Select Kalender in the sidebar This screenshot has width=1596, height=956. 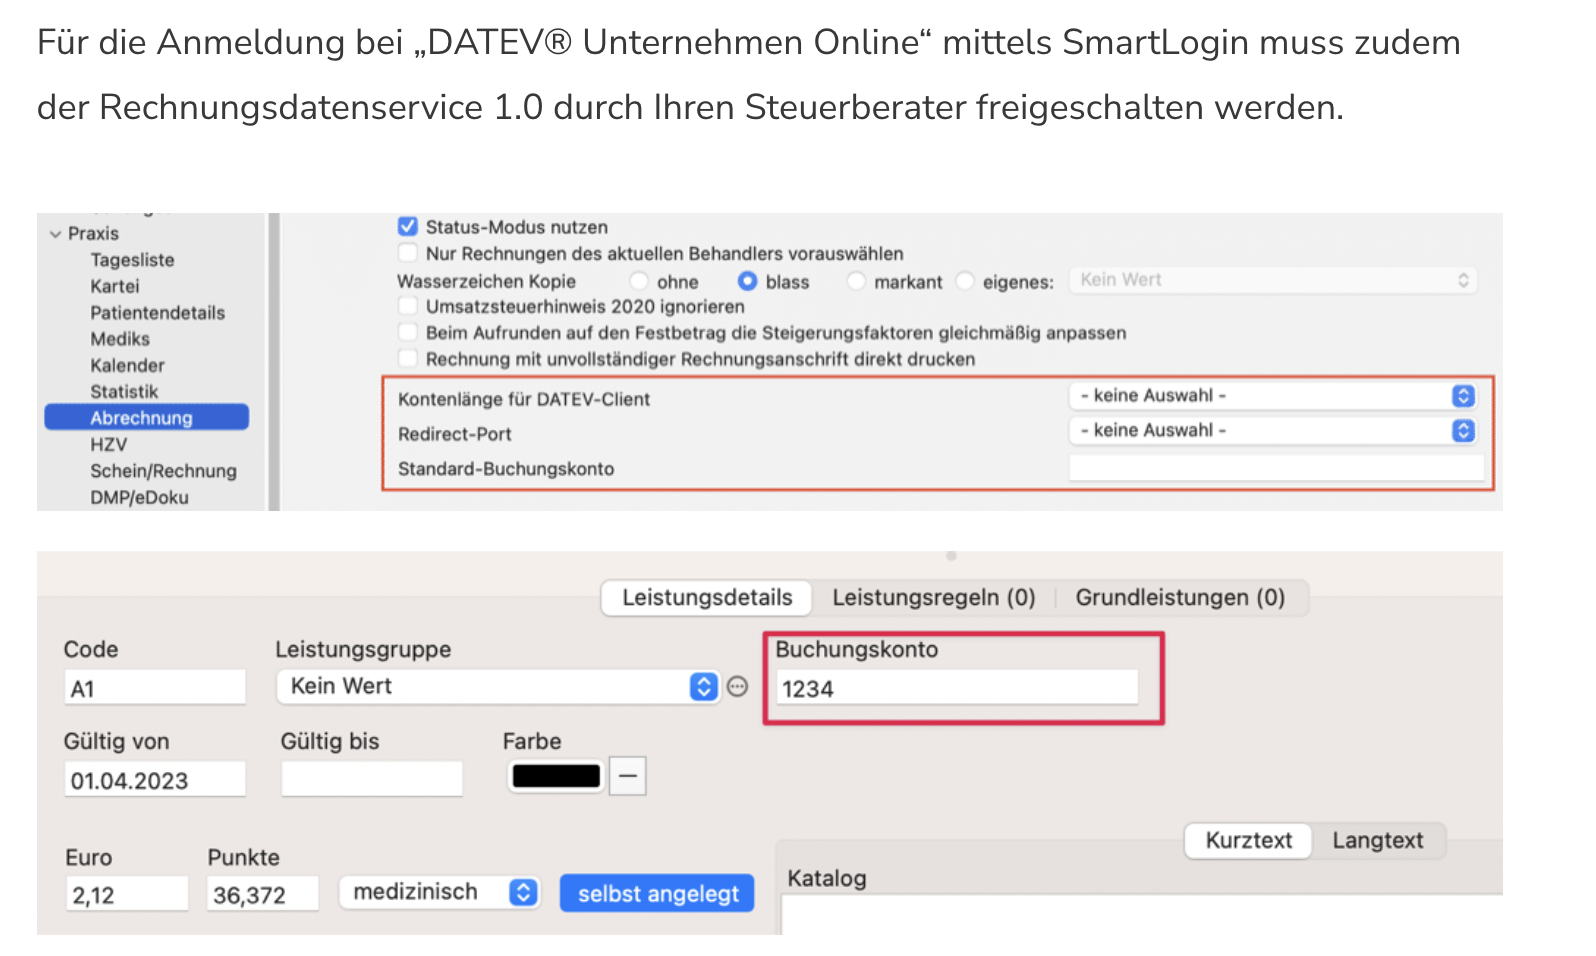coord(127,366)
